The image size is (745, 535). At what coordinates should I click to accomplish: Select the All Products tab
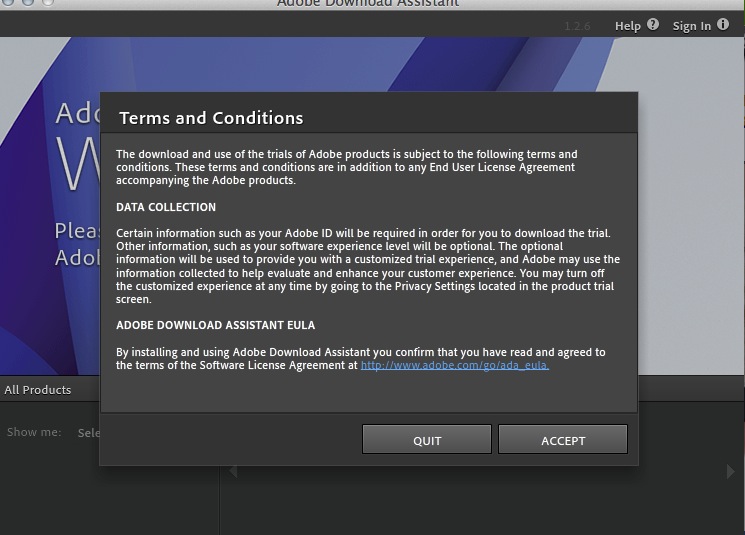point(38,390)
